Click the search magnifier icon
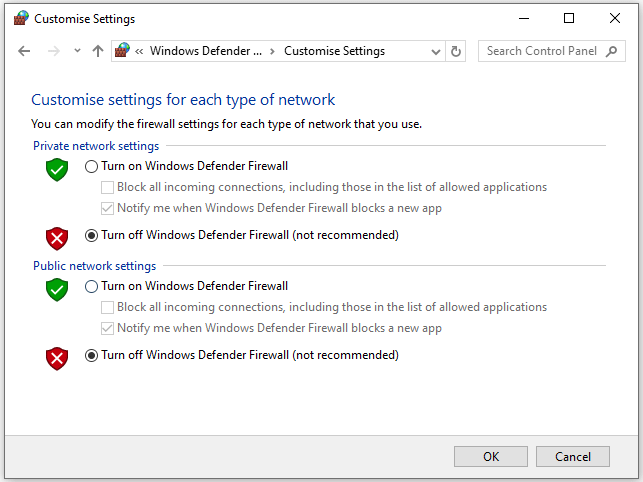 [613, 51]
